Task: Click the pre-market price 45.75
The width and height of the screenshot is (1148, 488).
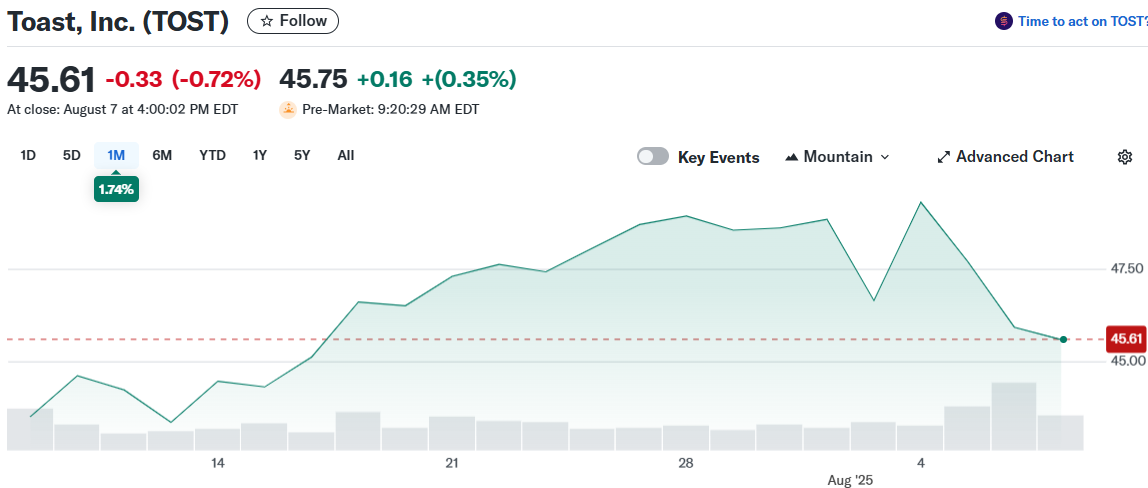Action: pyautogui.click(x=313, y=79)
